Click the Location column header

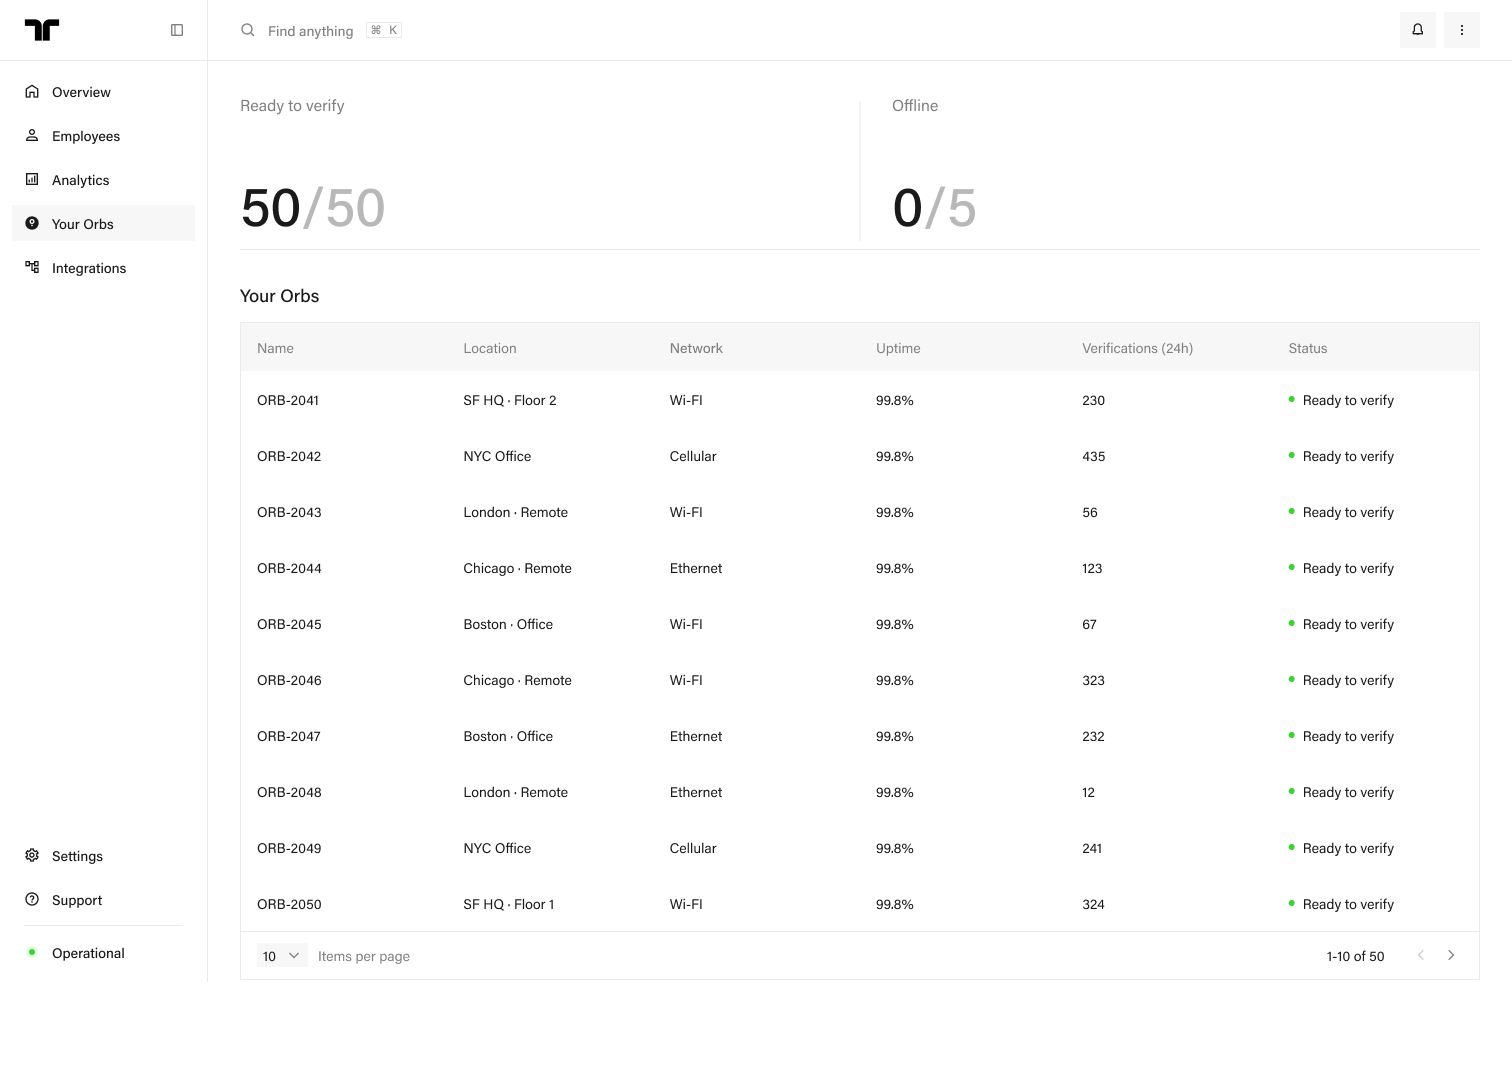click(x=490, y=348)
